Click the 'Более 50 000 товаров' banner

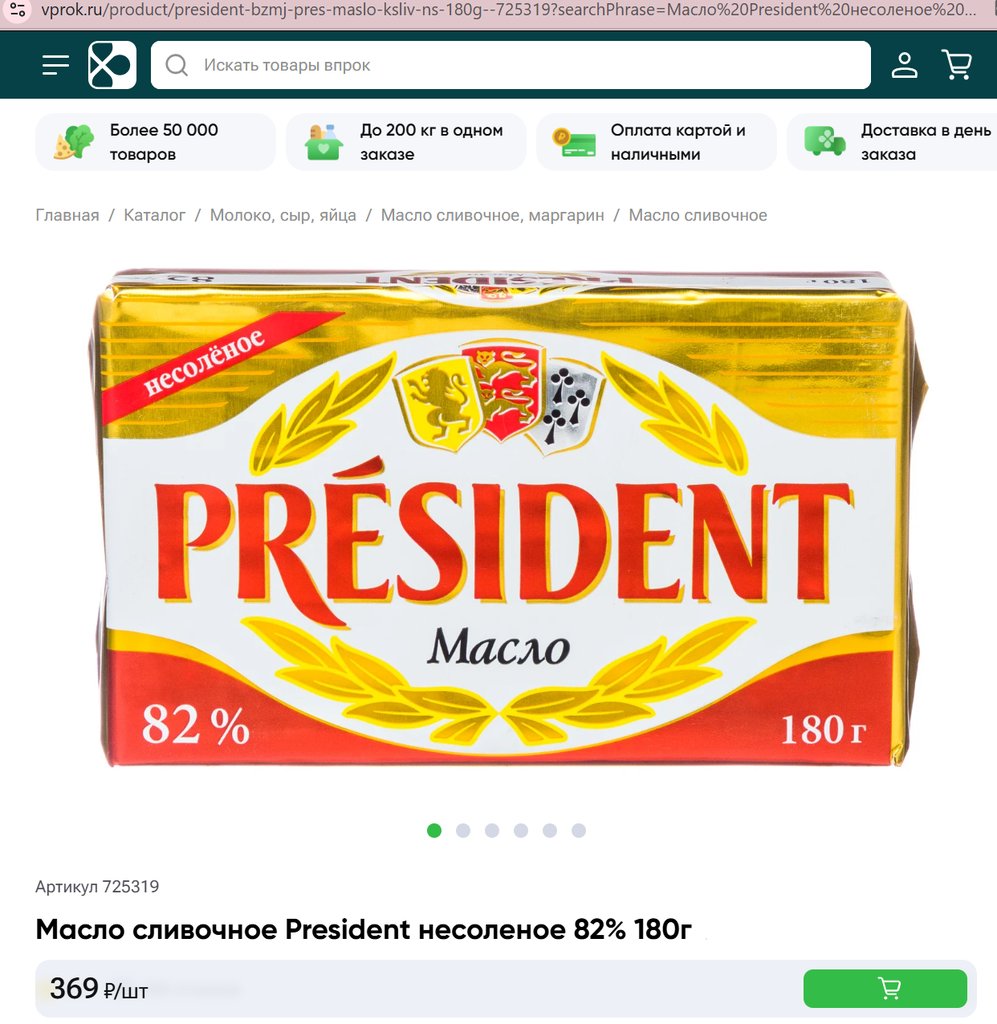(x=155, y=142)
